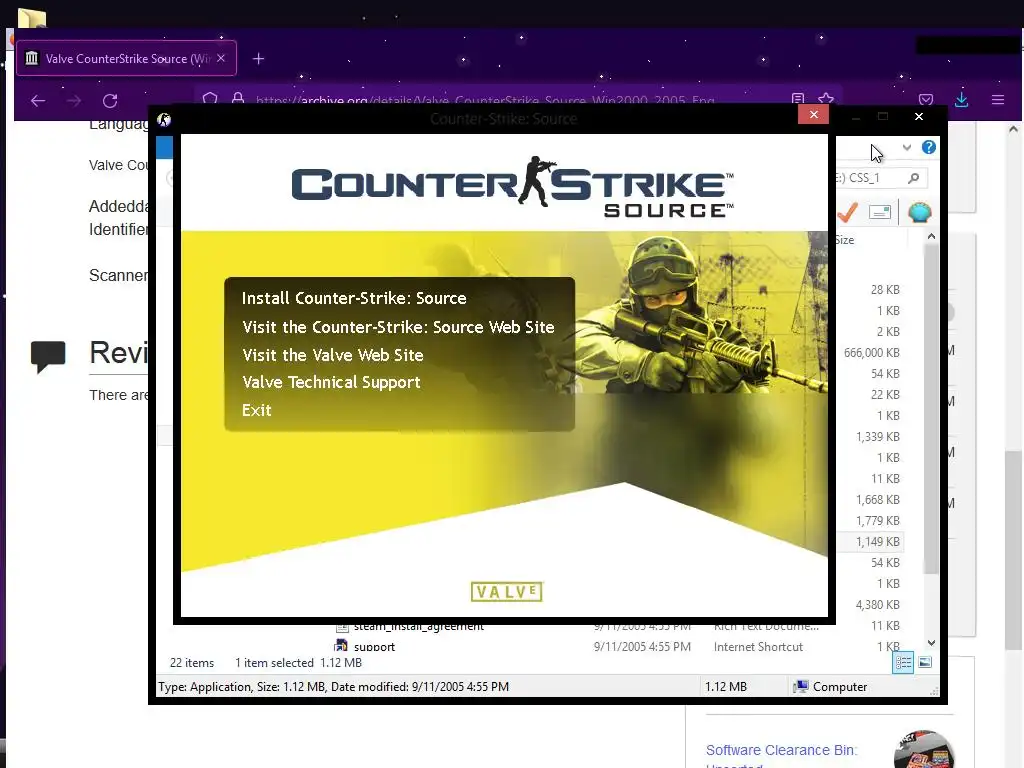Click the 1,668 KB size entry
Viewport: 1024px width, 768px height.
pyautogui.click(x=877, y=500)
